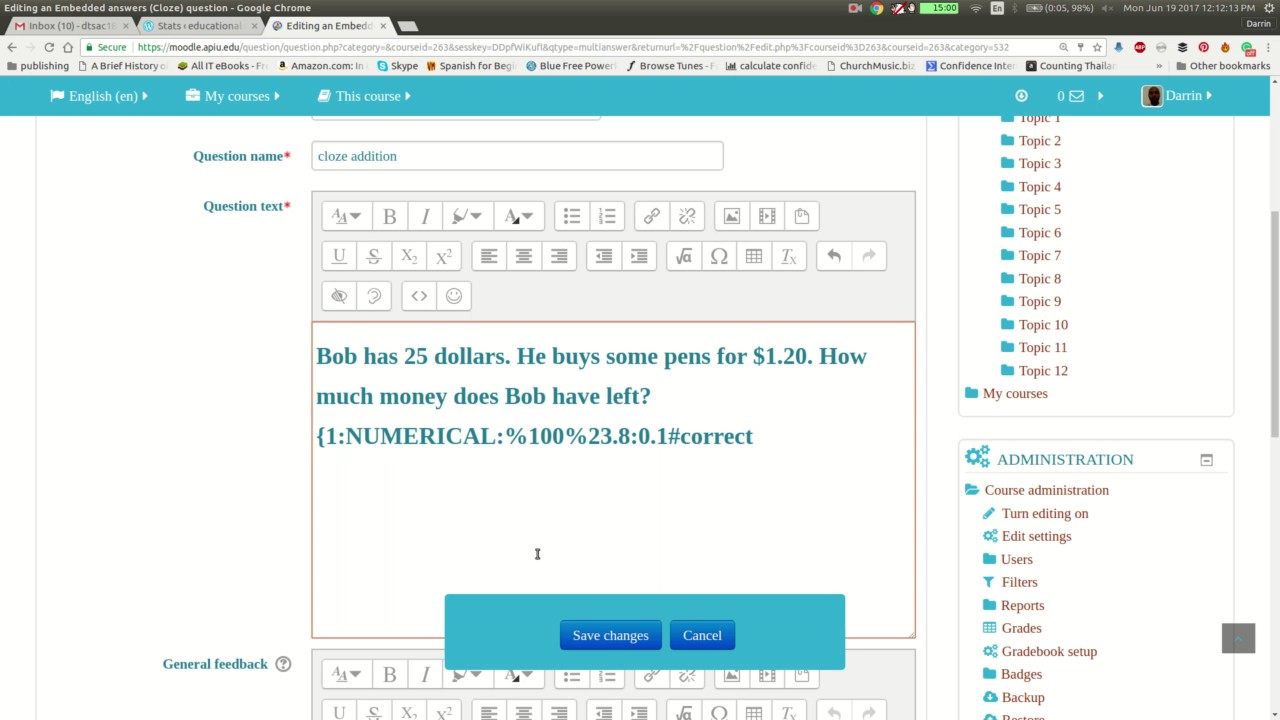Open the emoticon picker

tap(454, 296)
